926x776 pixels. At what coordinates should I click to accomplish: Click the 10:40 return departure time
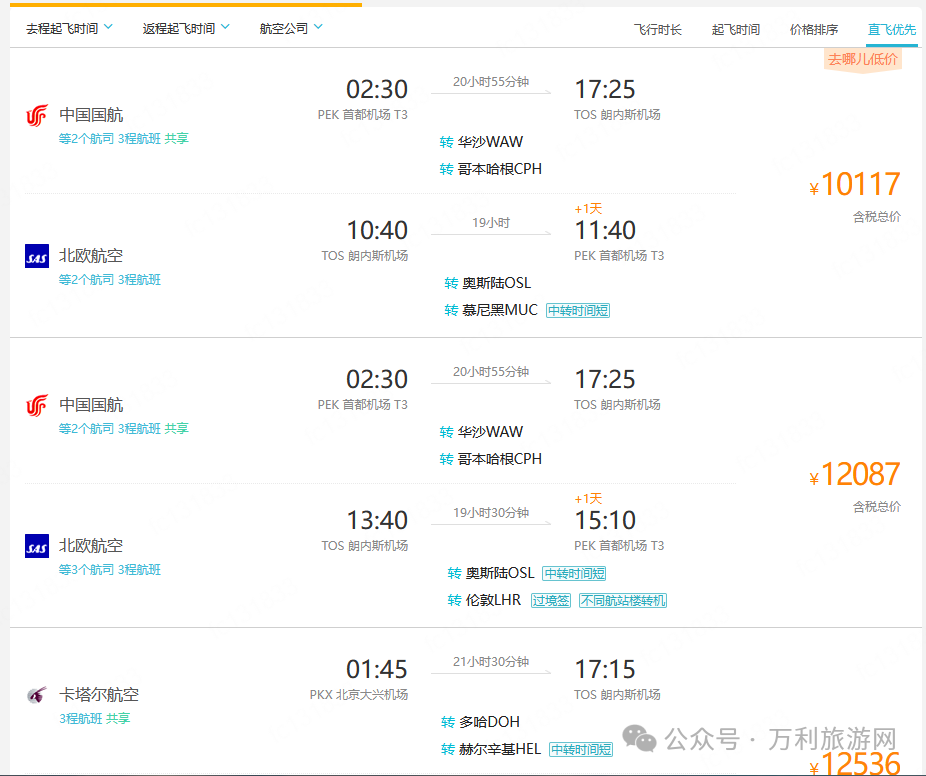pos(377,230)
